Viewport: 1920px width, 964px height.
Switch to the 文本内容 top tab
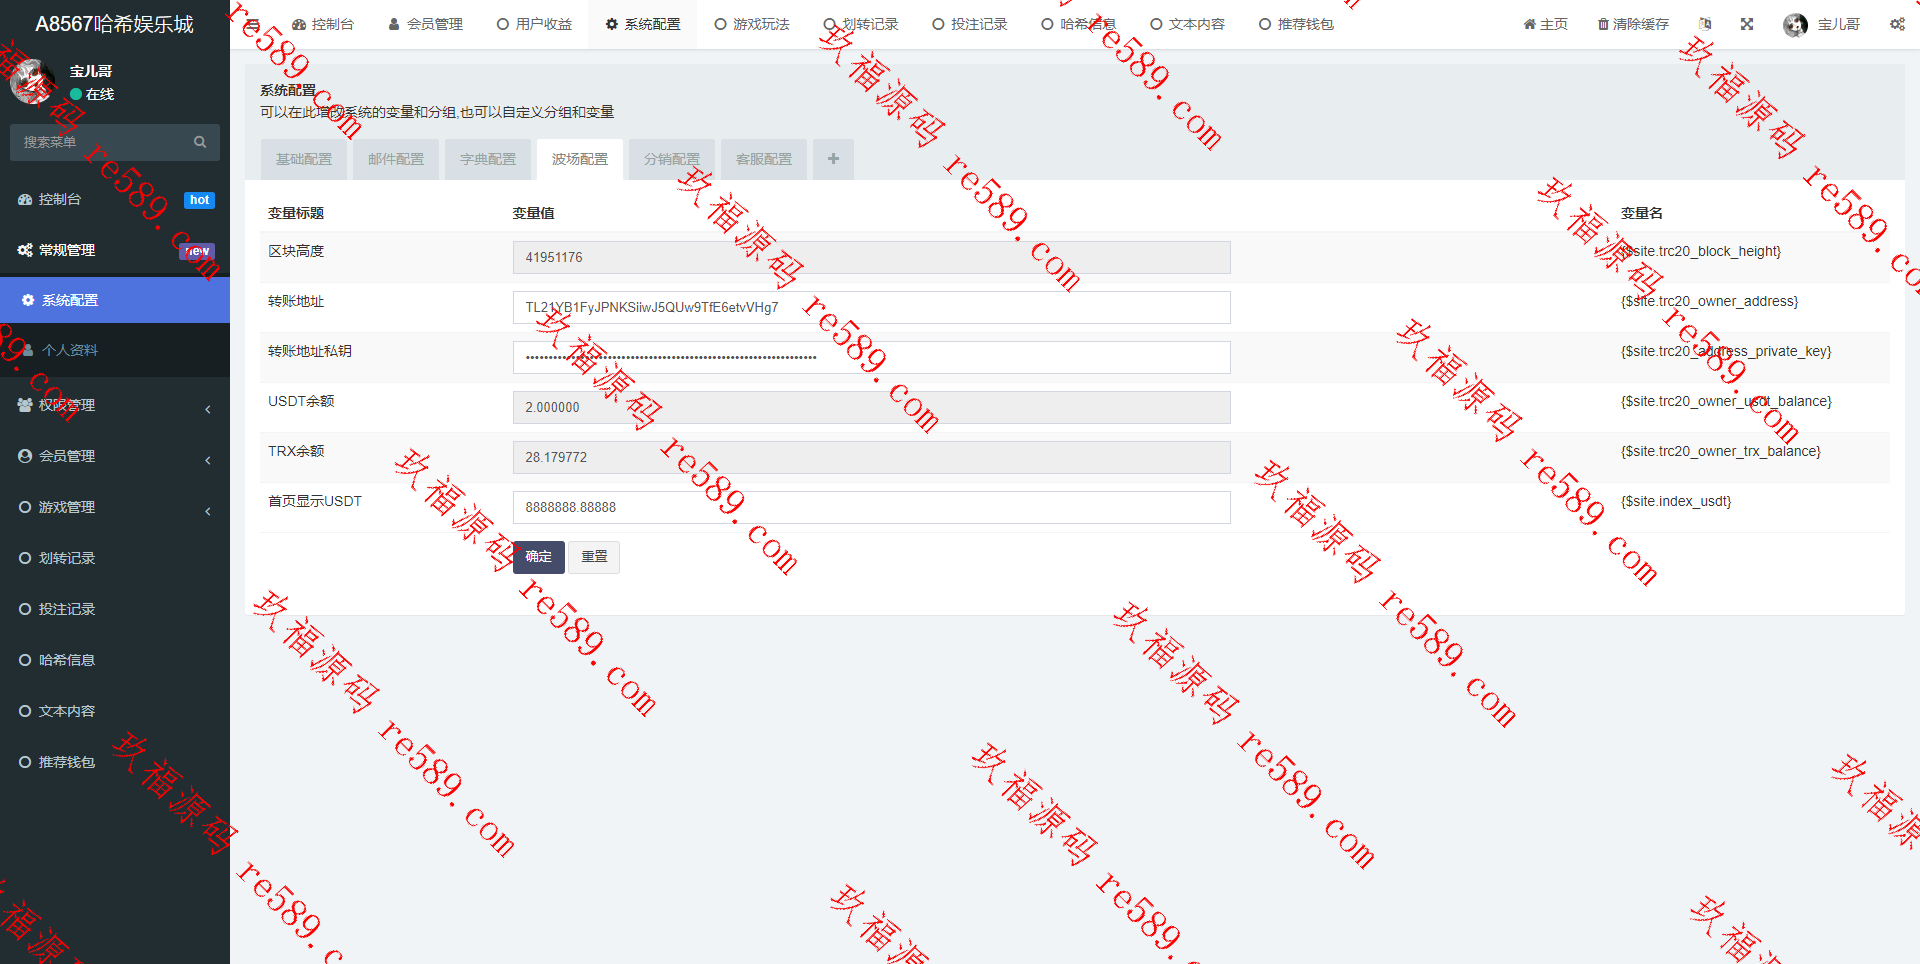coord(1188,24)
